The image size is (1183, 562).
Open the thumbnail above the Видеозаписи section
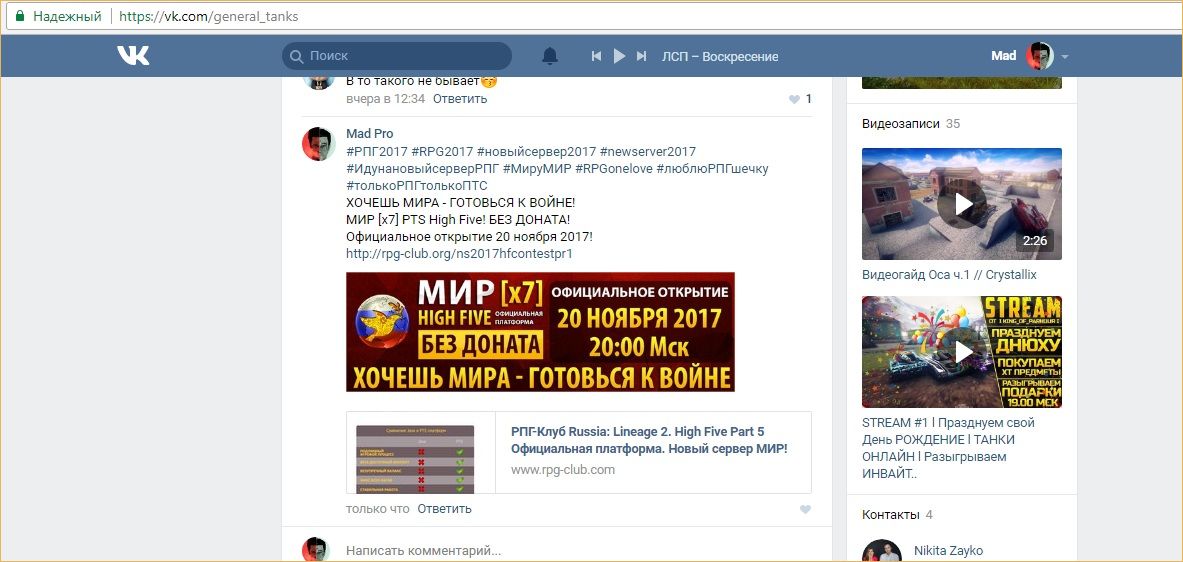(x=962, y=81)
